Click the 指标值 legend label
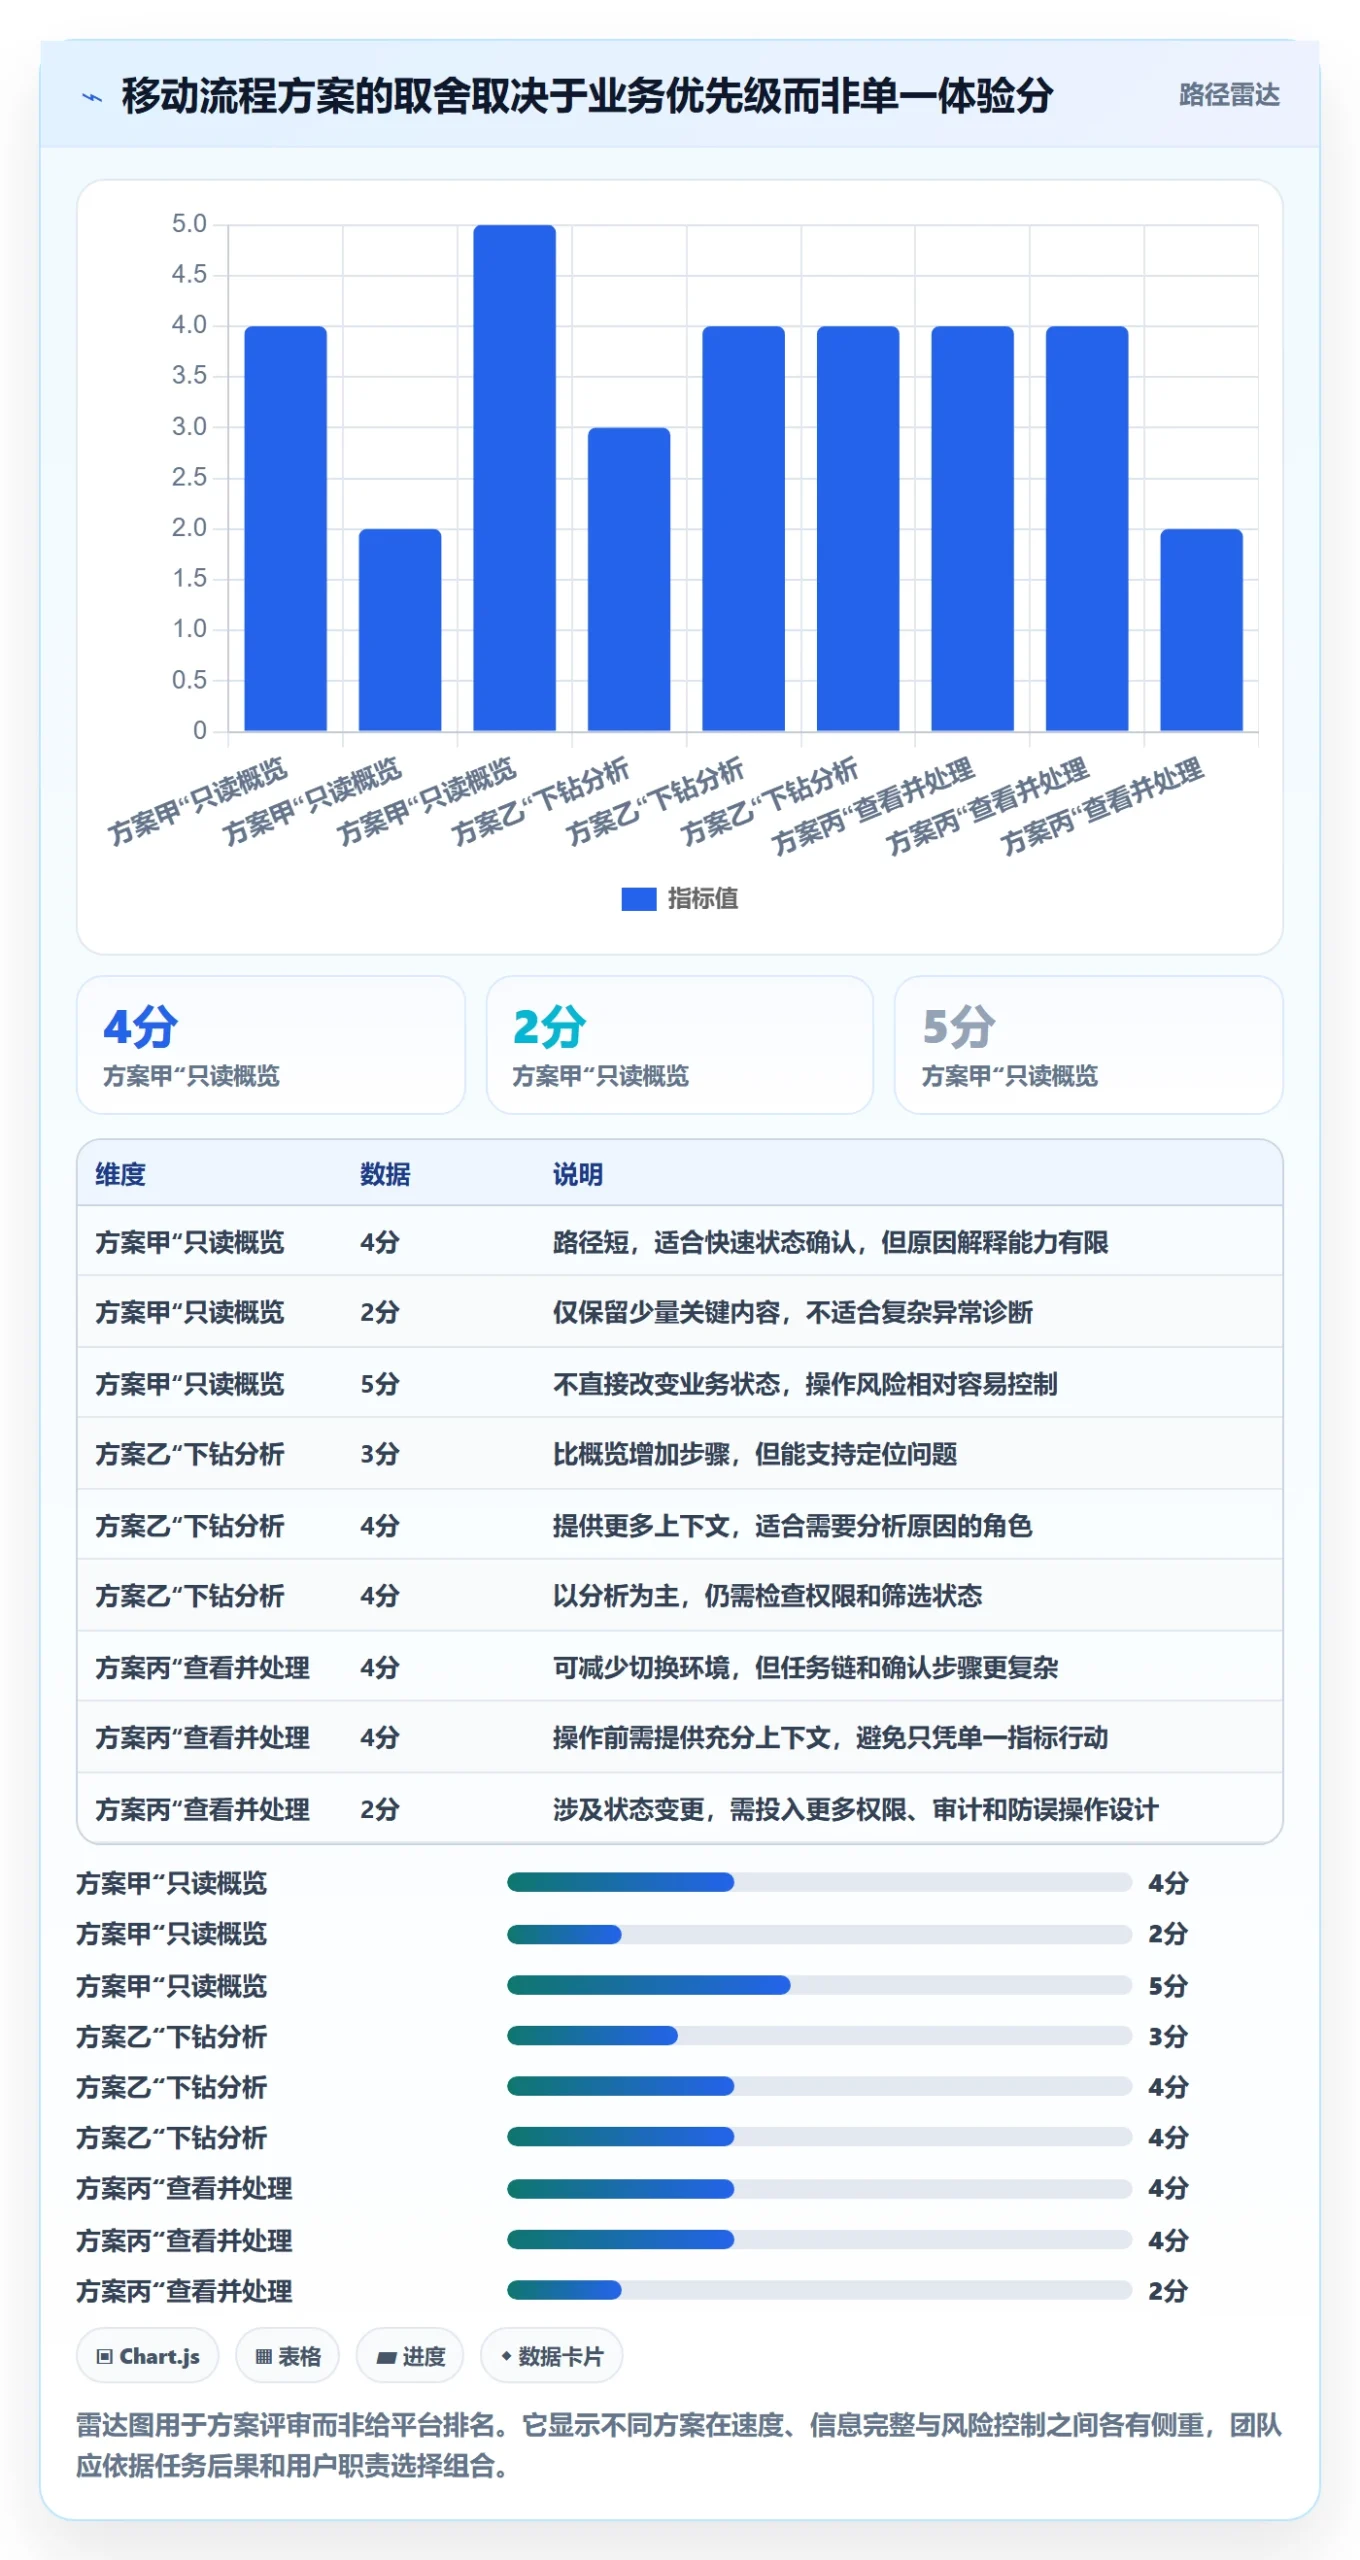The image size is (1360, 2560). pos(702,898)
